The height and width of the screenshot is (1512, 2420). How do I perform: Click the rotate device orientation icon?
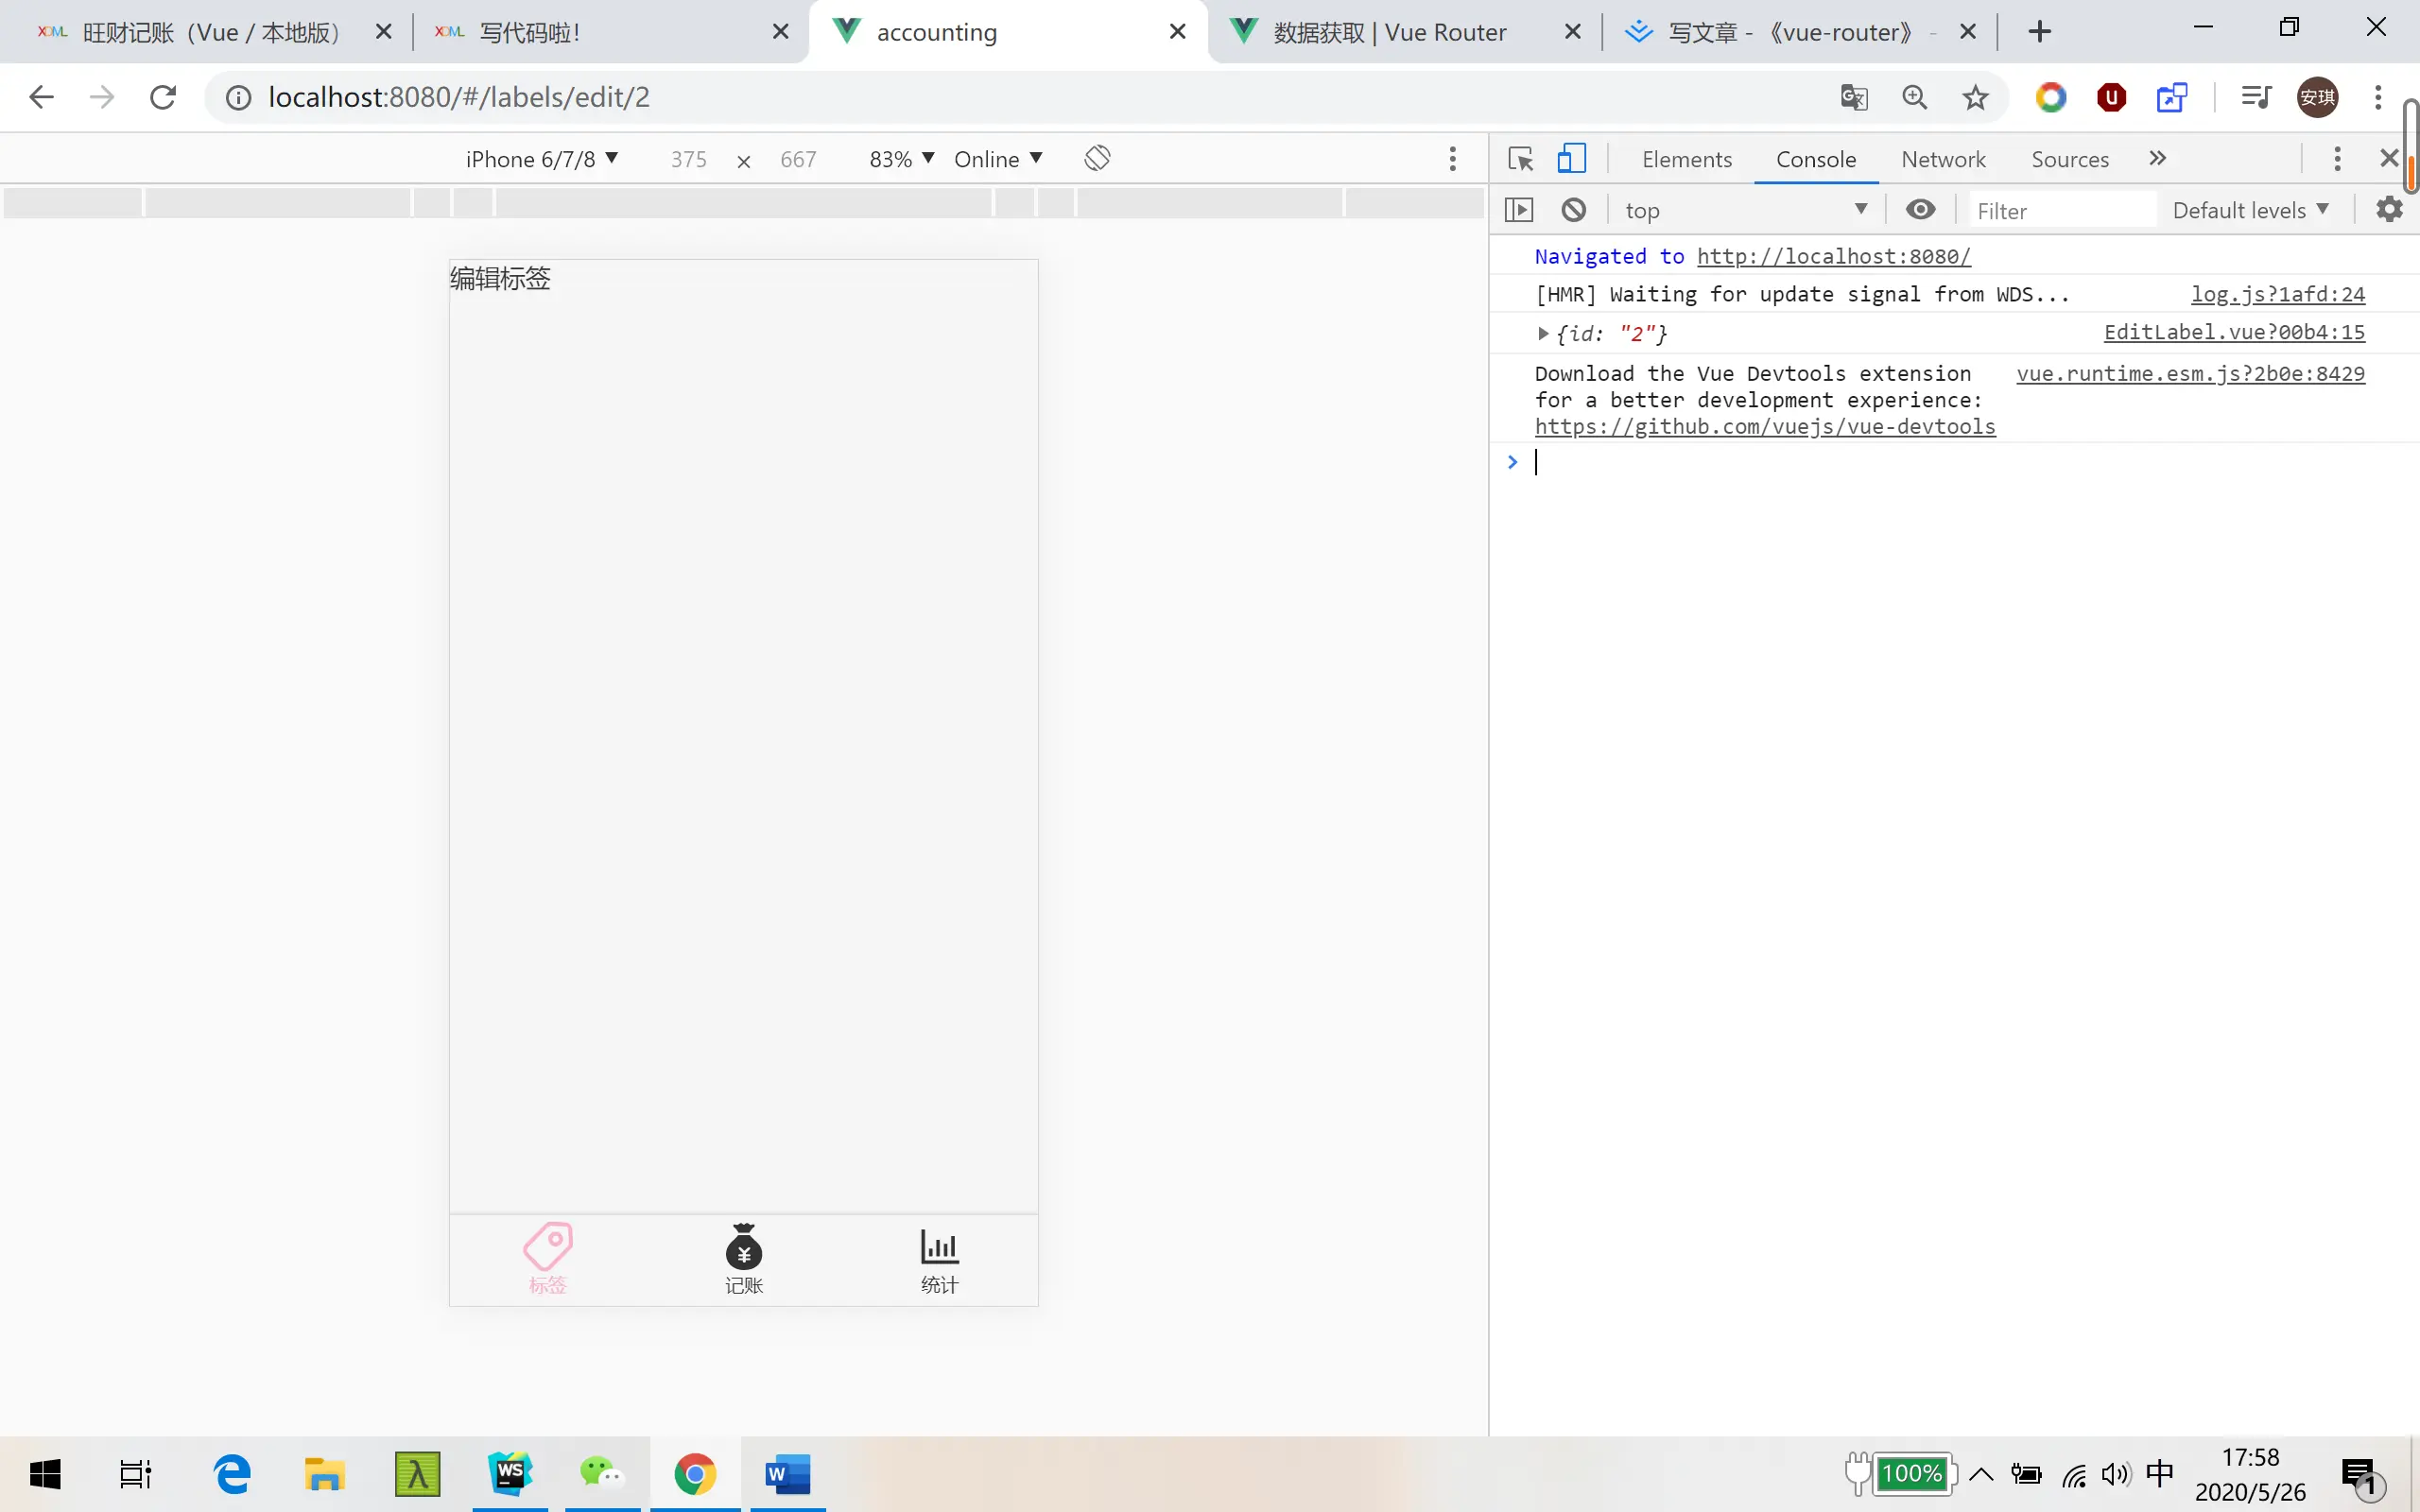tap(1097, 158)
